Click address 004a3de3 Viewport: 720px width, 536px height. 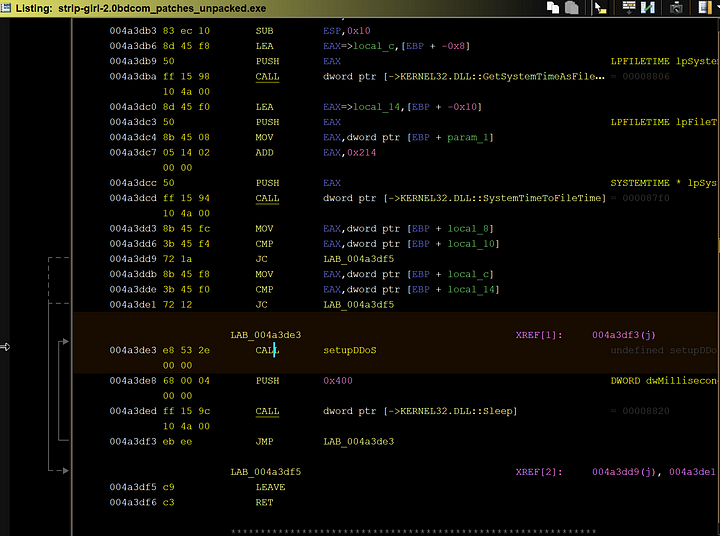pos(133,350)
